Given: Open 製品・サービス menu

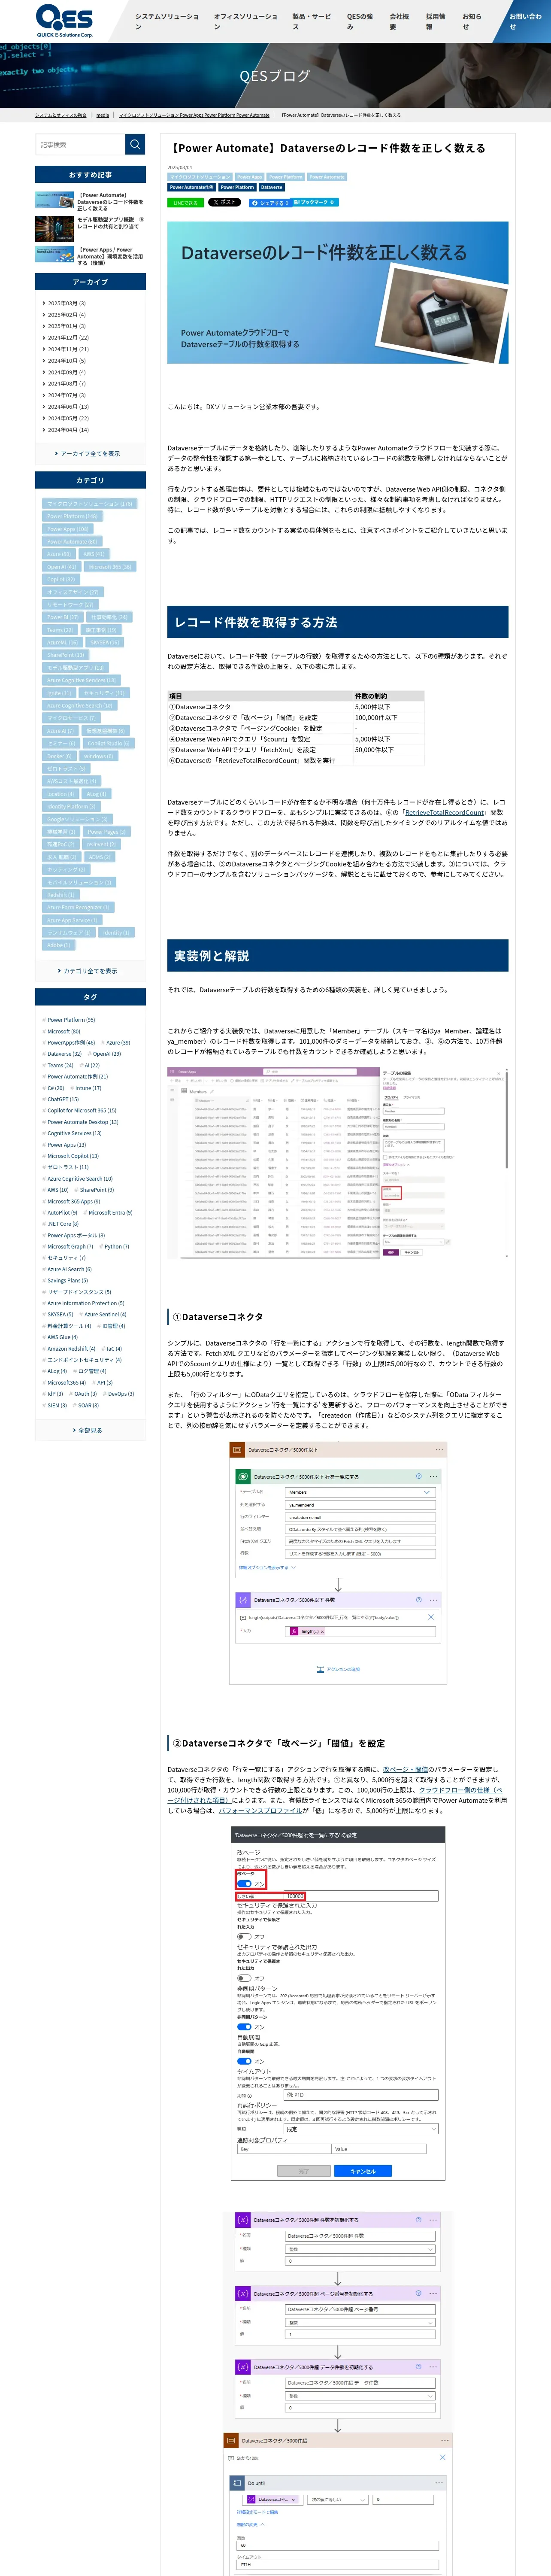Looking at the screenshot, I should click(312, 21).
